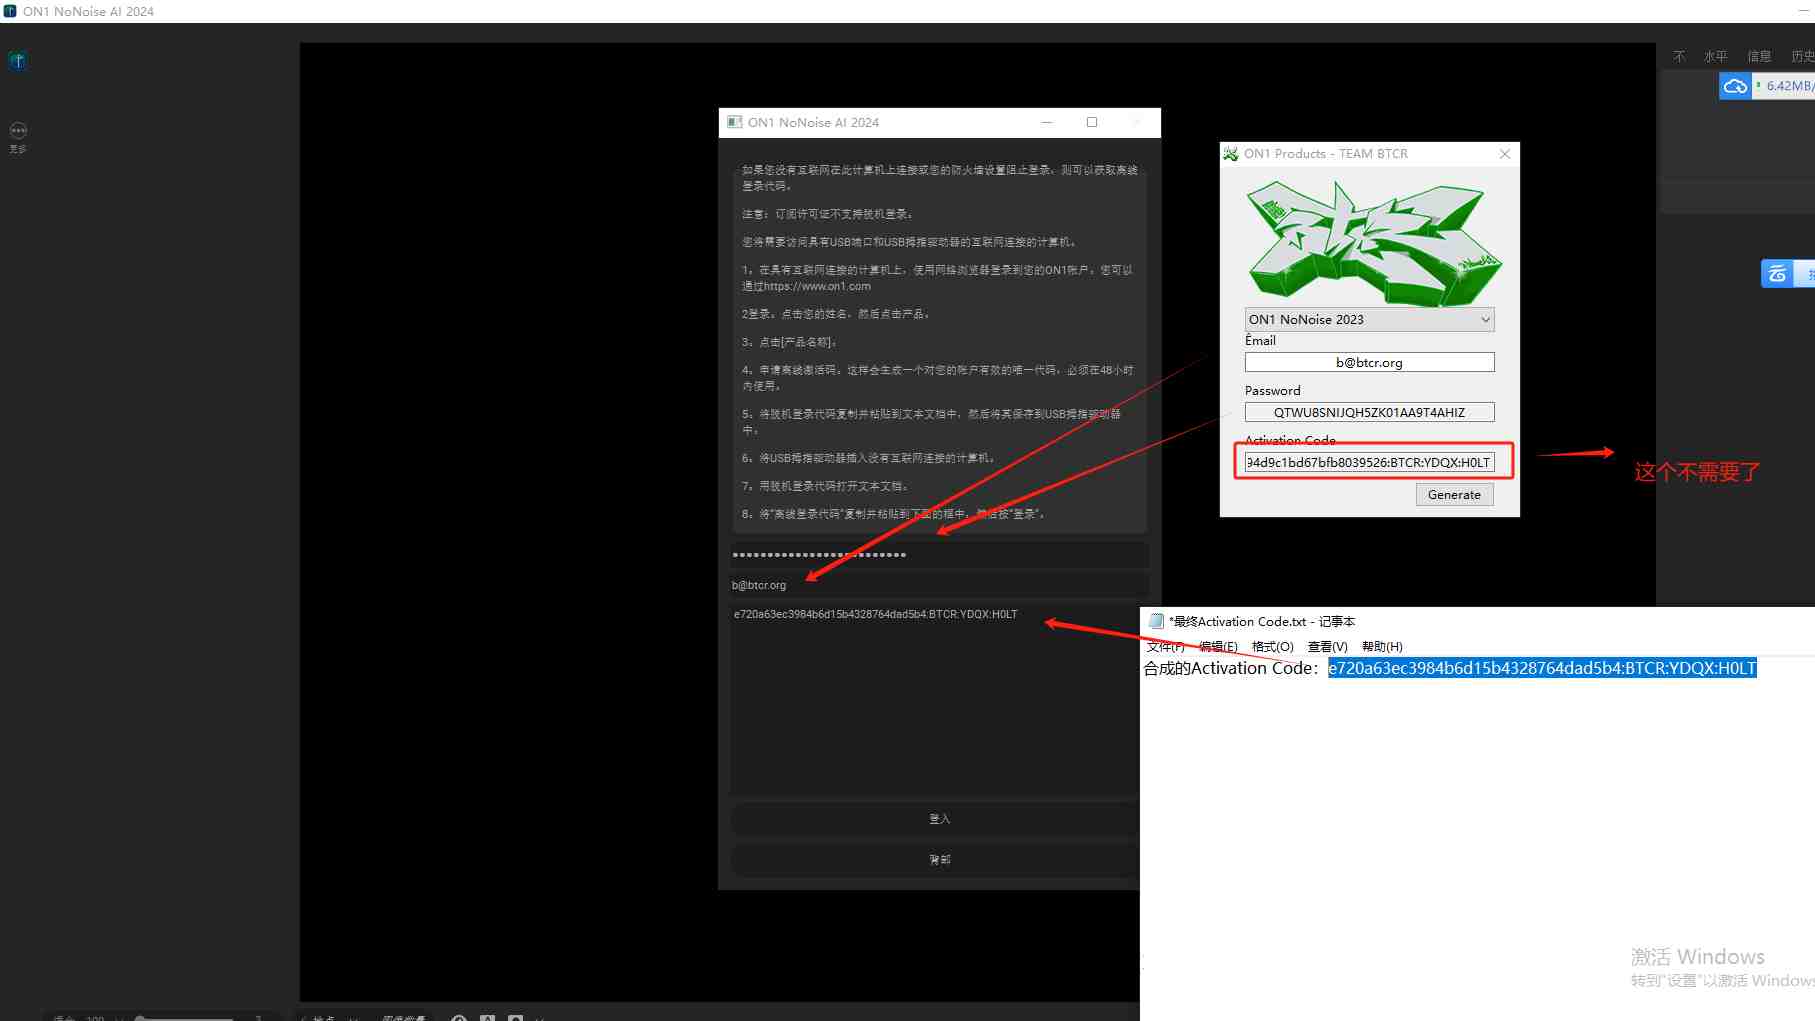
Task: Select the blue 云 icon on the right edge
Action: click(x=1778, y=273)
